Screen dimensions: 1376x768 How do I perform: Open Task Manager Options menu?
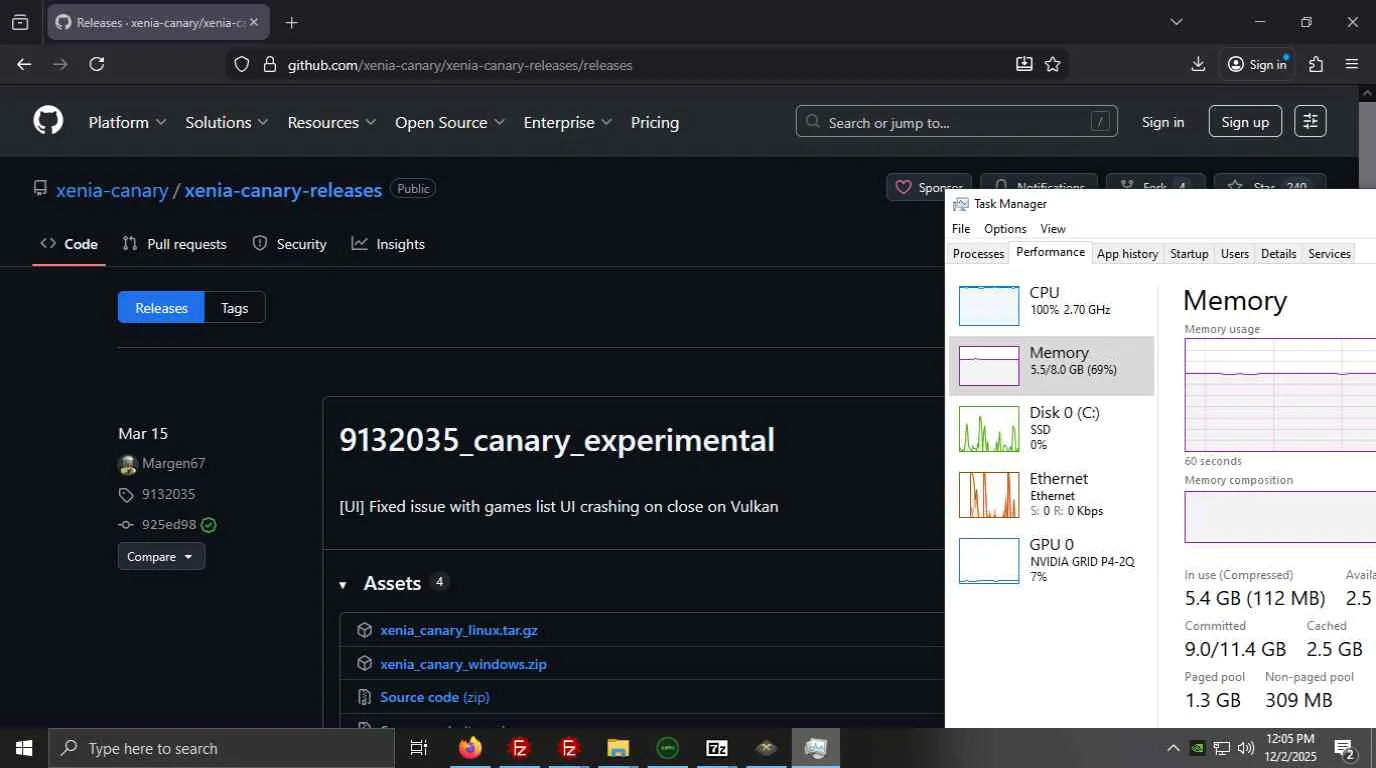1005,229
